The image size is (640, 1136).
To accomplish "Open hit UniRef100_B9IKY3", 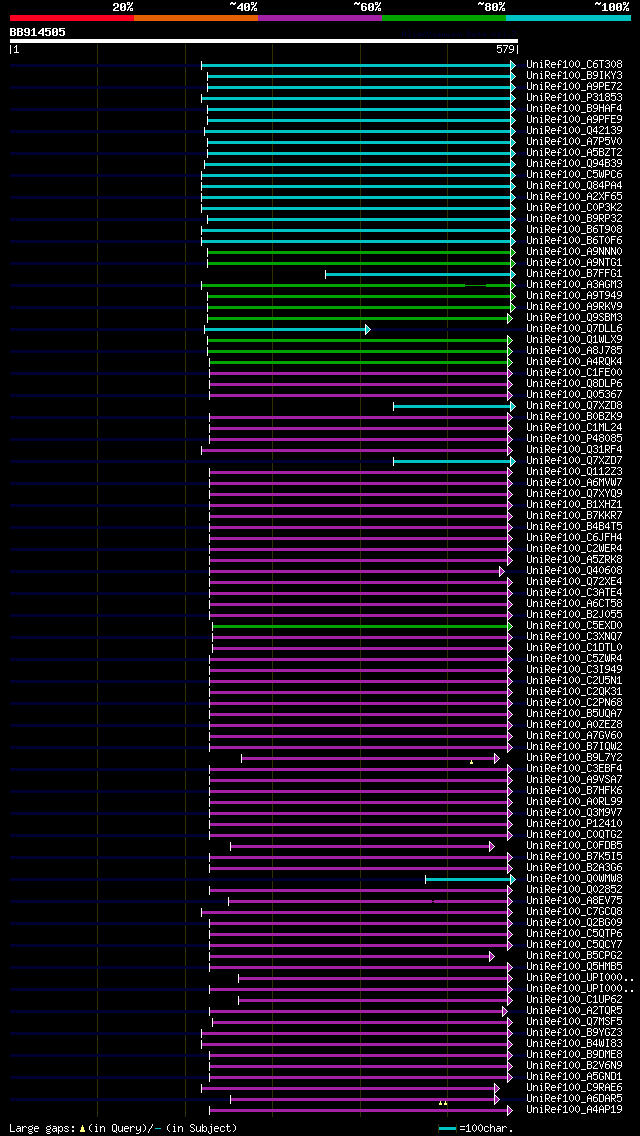I will tap(574, 75).
